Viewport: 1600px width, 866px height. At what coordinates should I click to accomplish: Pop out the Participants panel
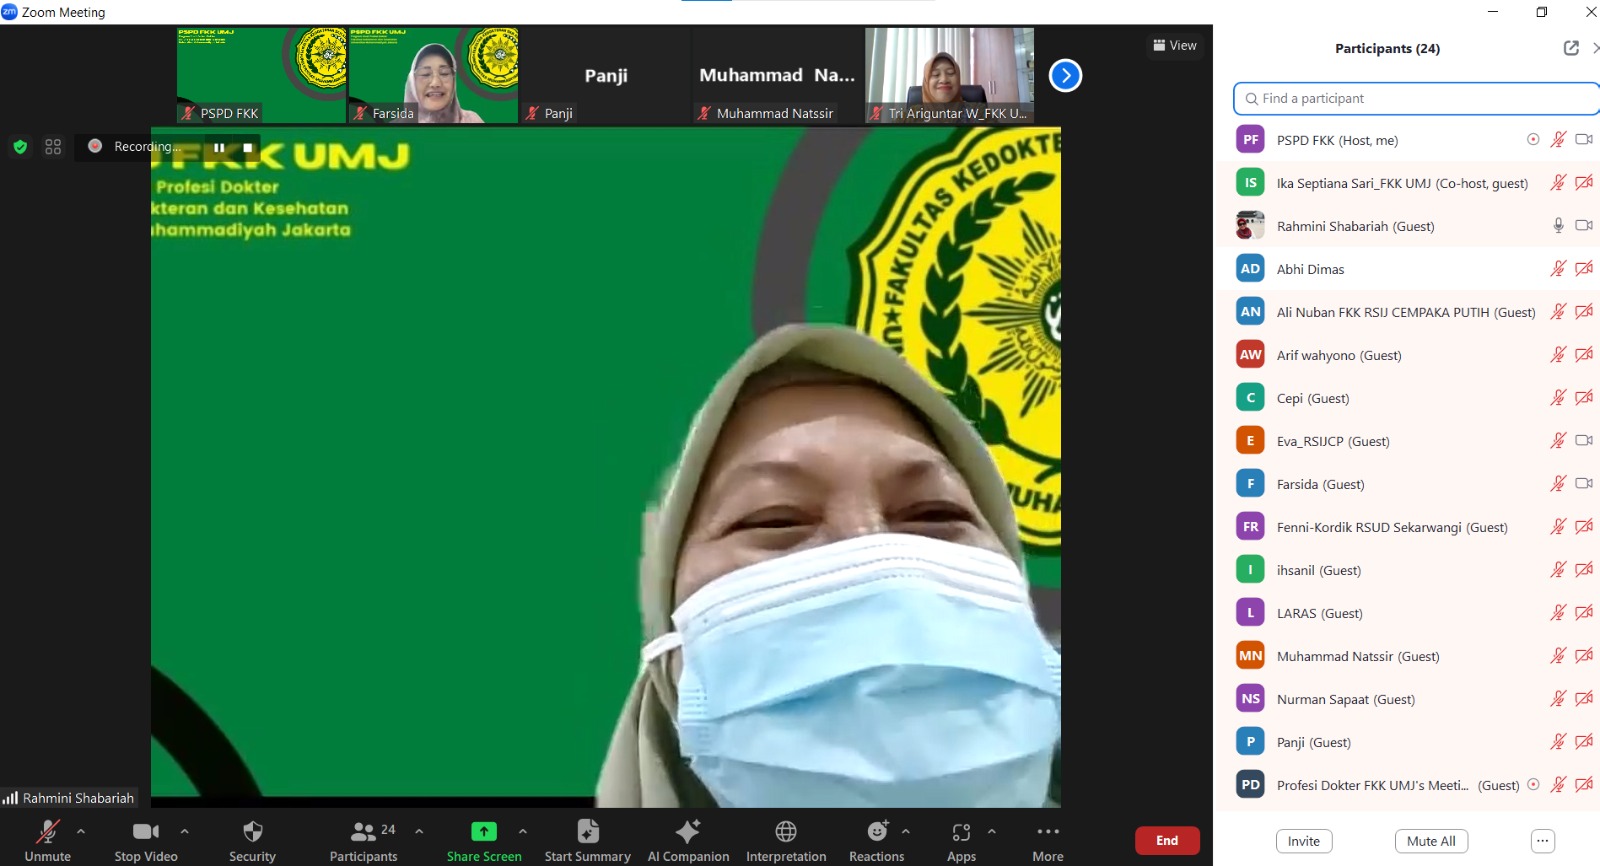click(1571, 48)
